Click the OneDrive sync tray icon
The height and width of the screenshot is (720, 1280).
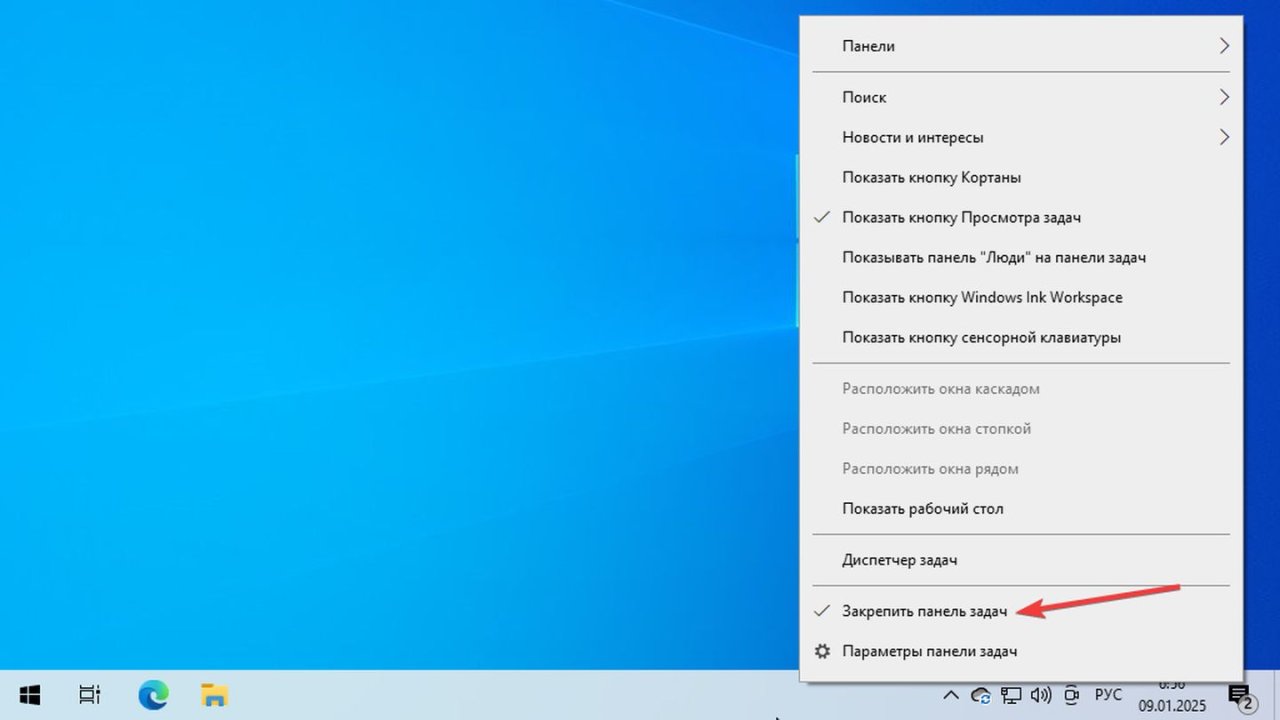click(x=981, y=695)
